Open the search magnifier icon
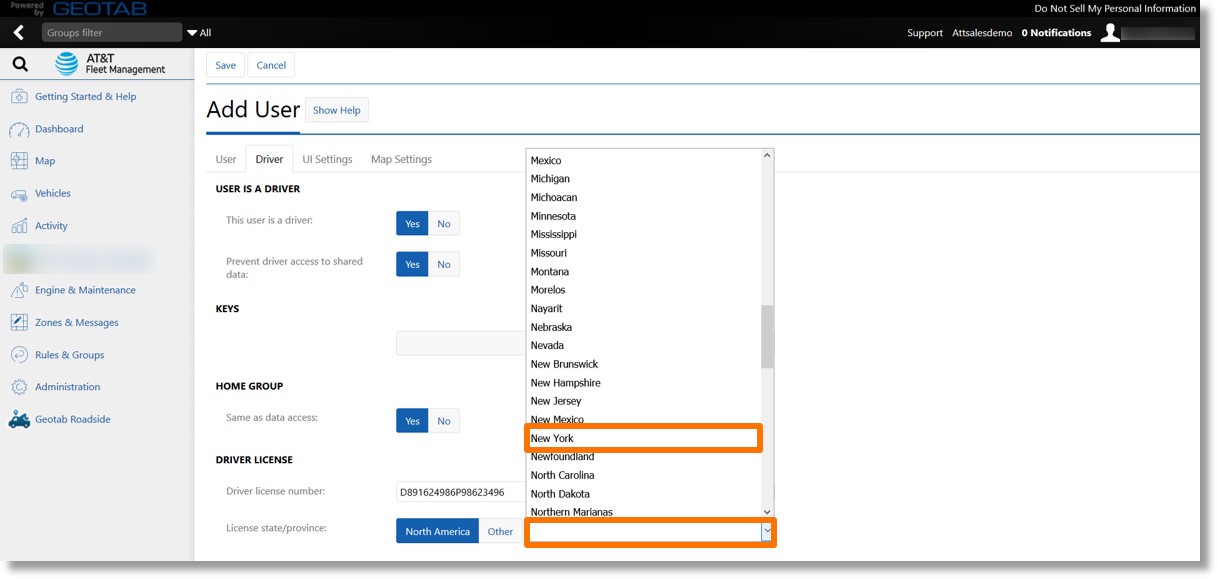This screenshot has height=579, width=1218. pyautogui.click(x=19, y=65)
